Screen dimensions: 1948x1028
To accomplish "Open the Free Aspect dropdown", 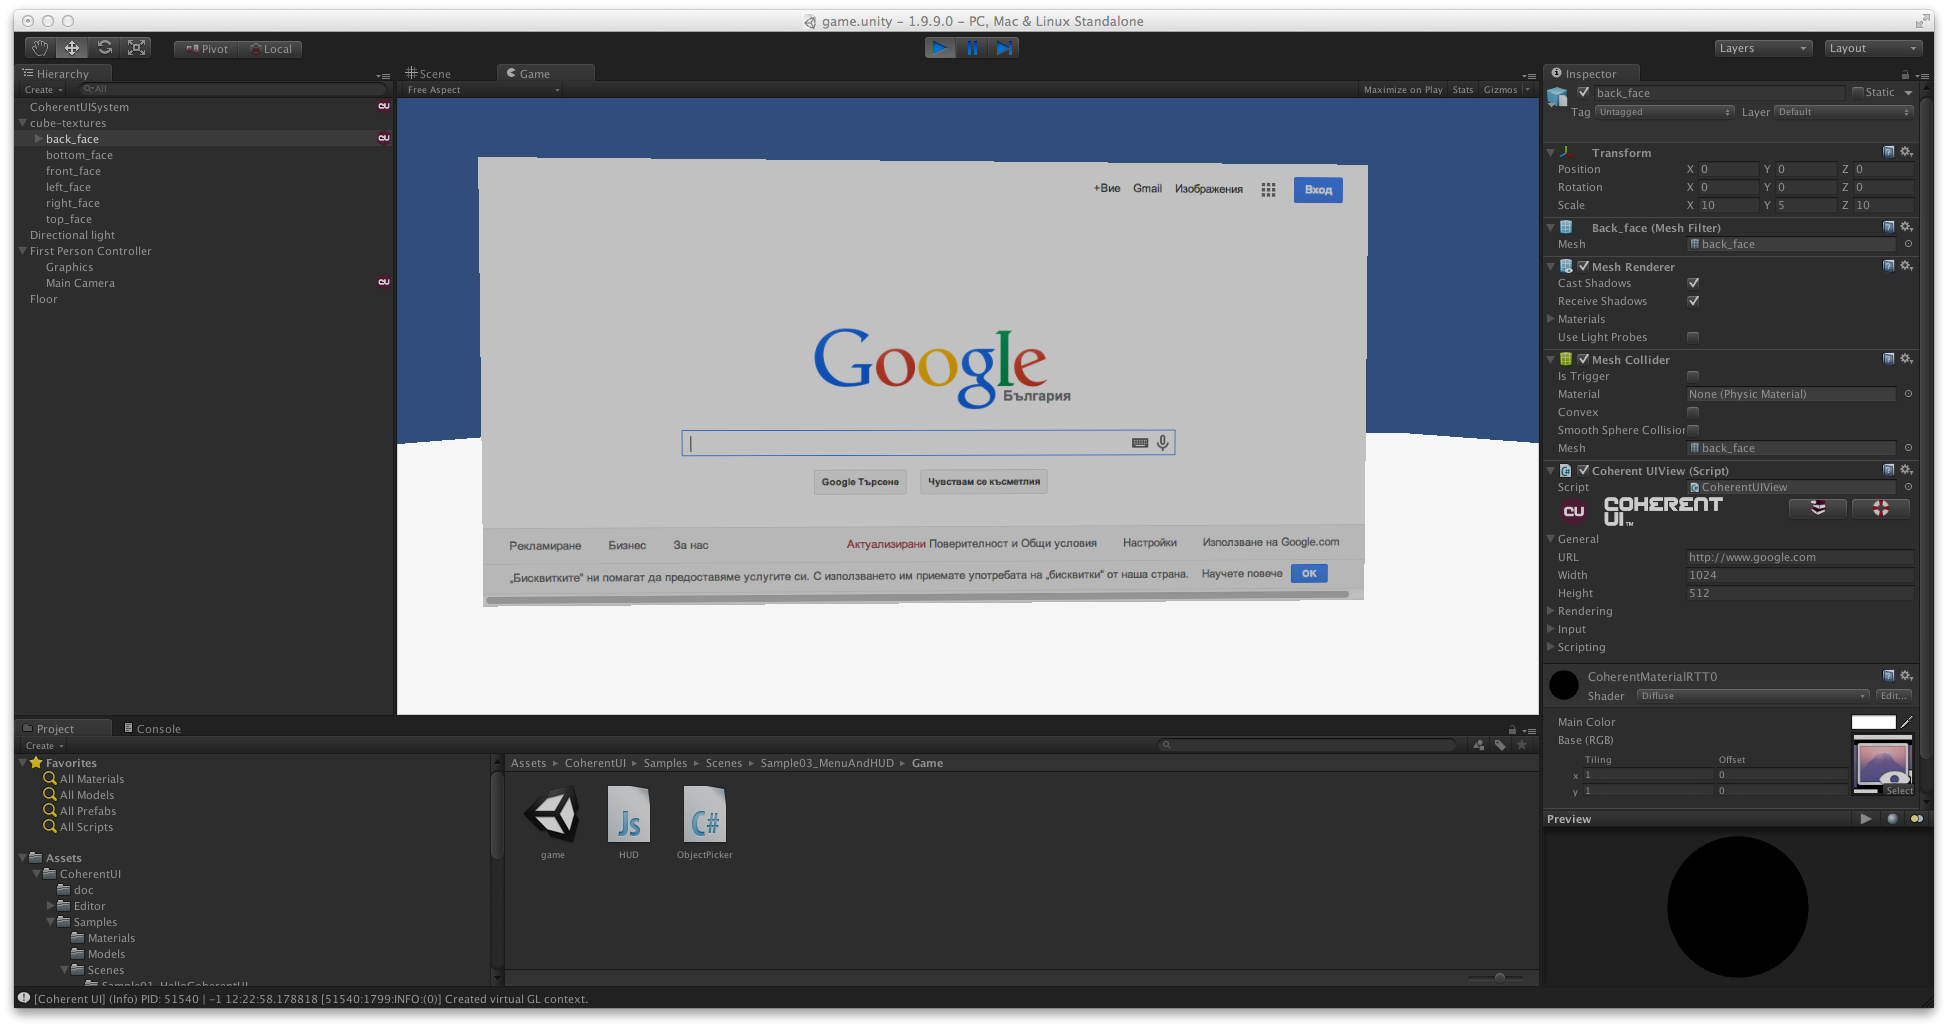I will pos(483,90).
